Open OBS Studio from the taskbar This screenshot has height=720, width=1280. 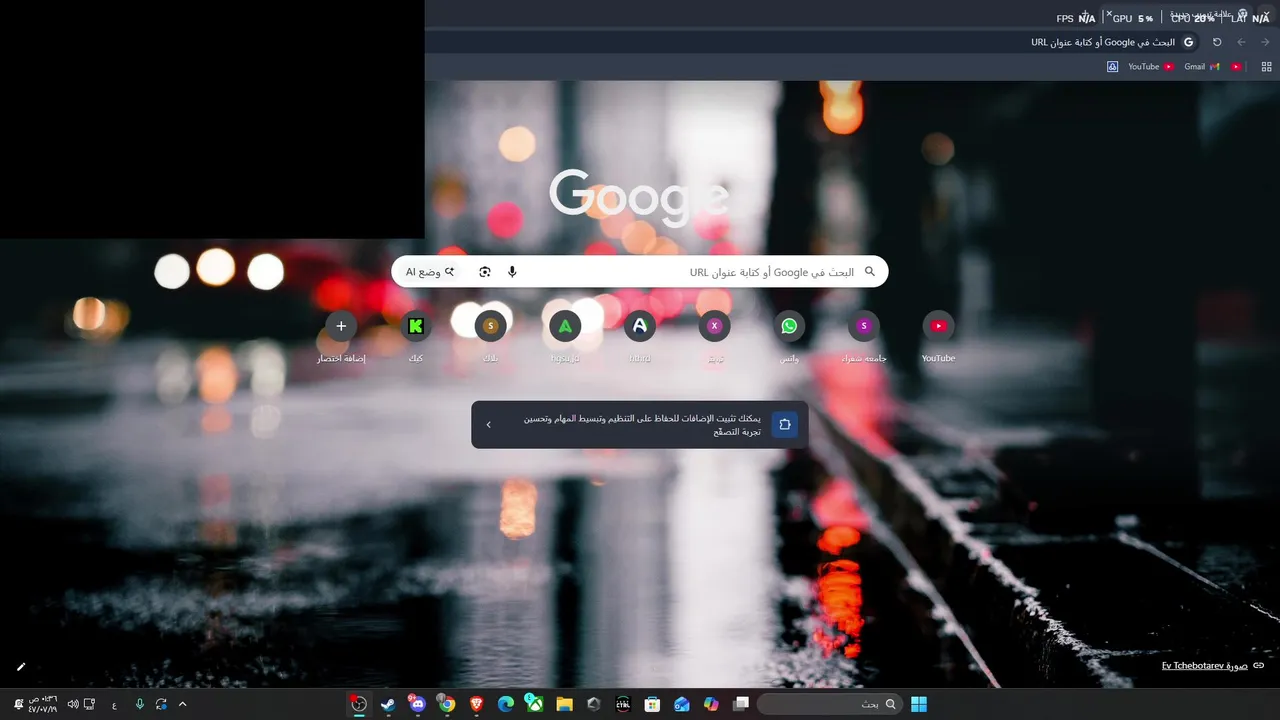tap(358, 704)
